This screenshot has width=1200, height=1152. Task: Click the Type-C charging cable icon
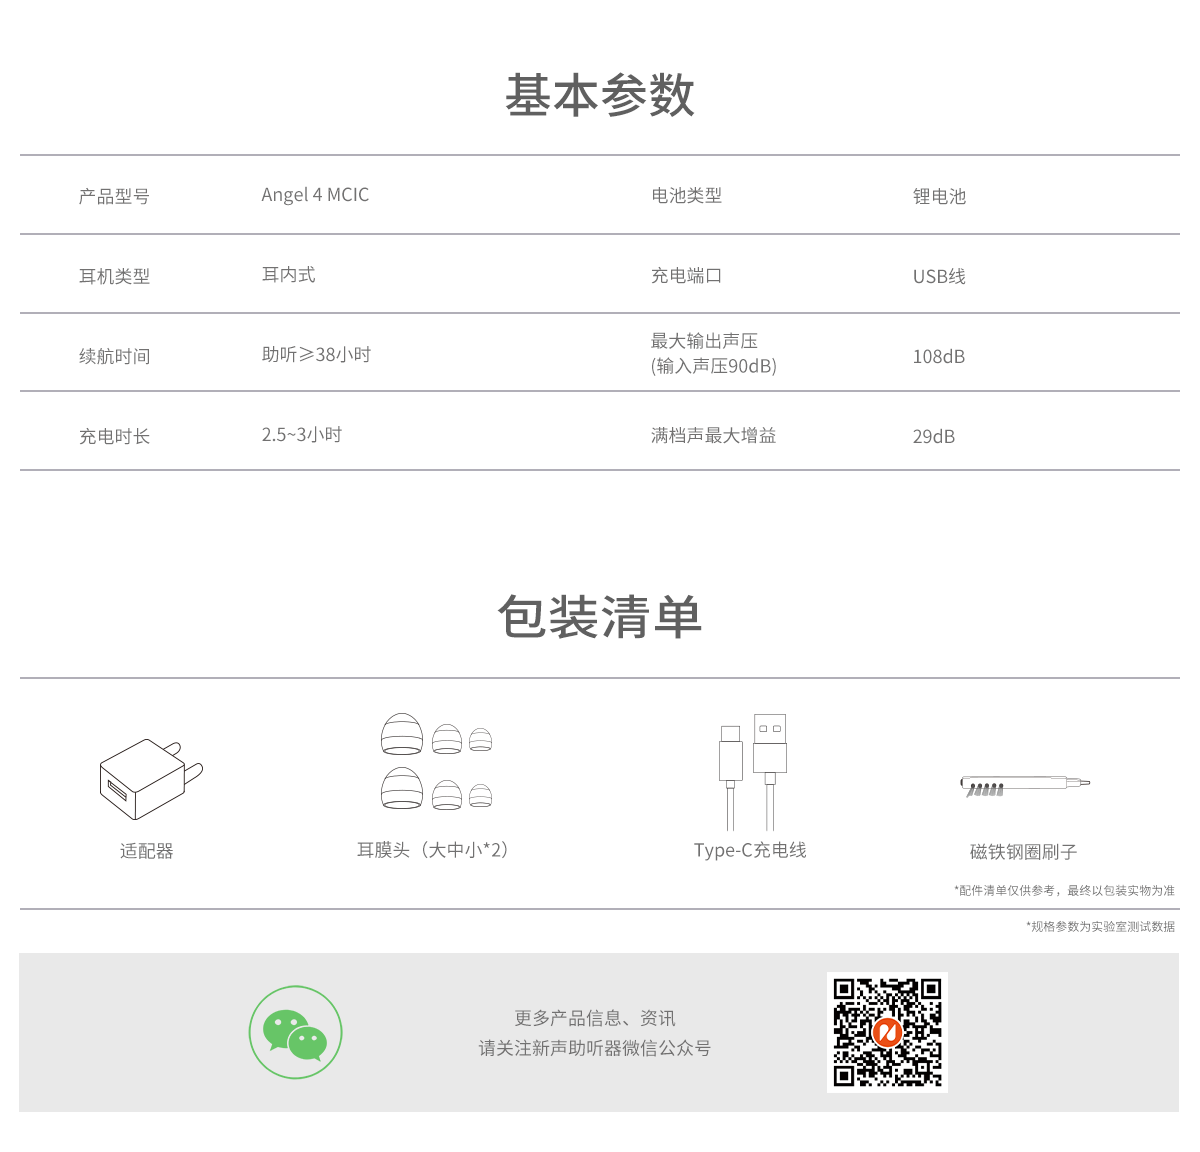coord(752,772)
